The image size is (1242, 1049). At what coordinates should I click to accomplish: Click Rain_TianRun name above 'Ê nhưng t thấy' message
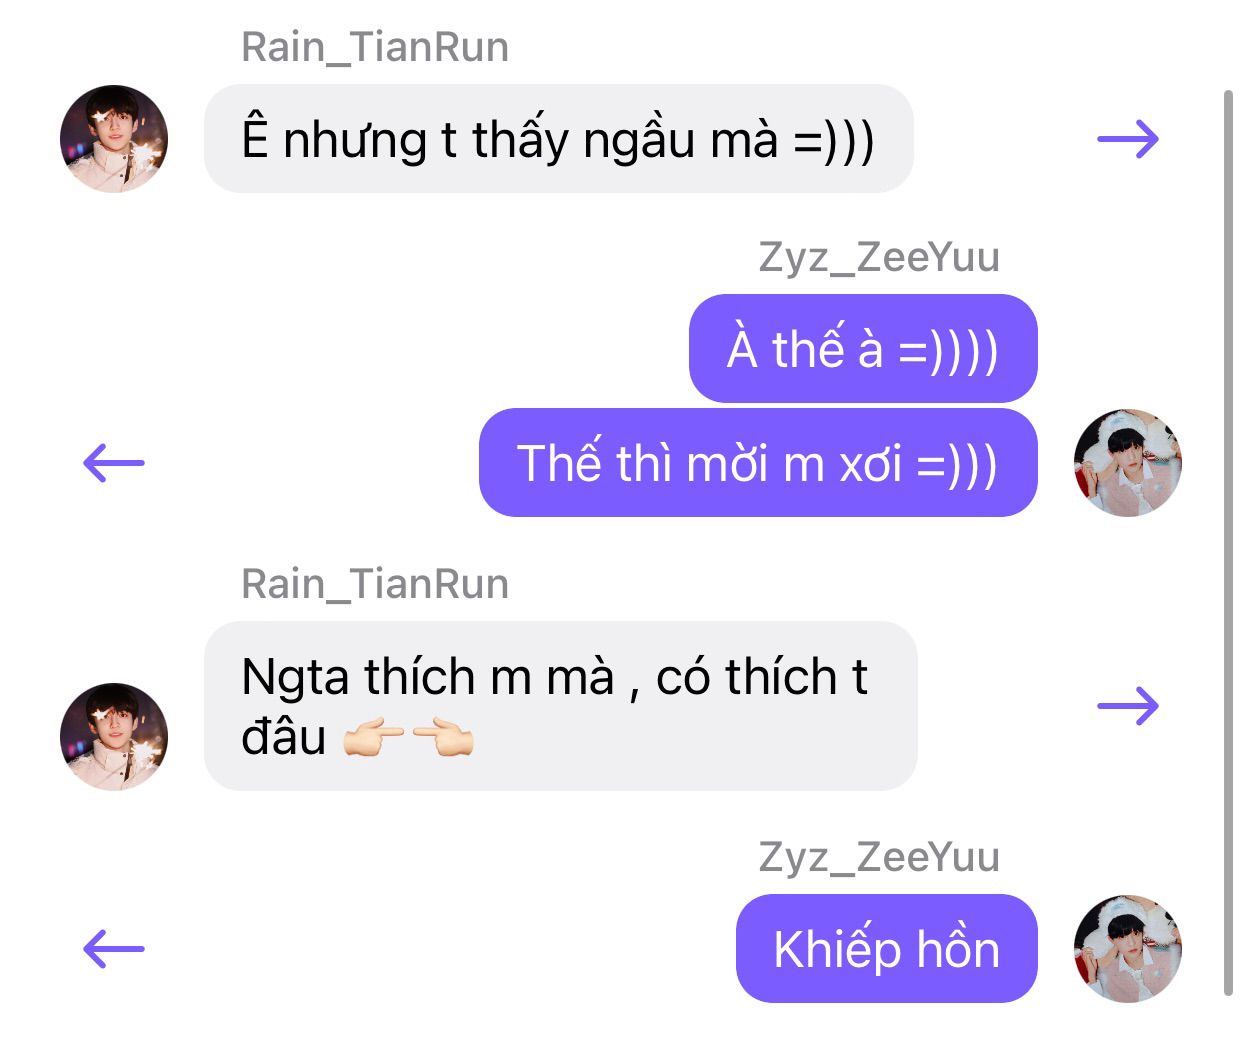375,47
